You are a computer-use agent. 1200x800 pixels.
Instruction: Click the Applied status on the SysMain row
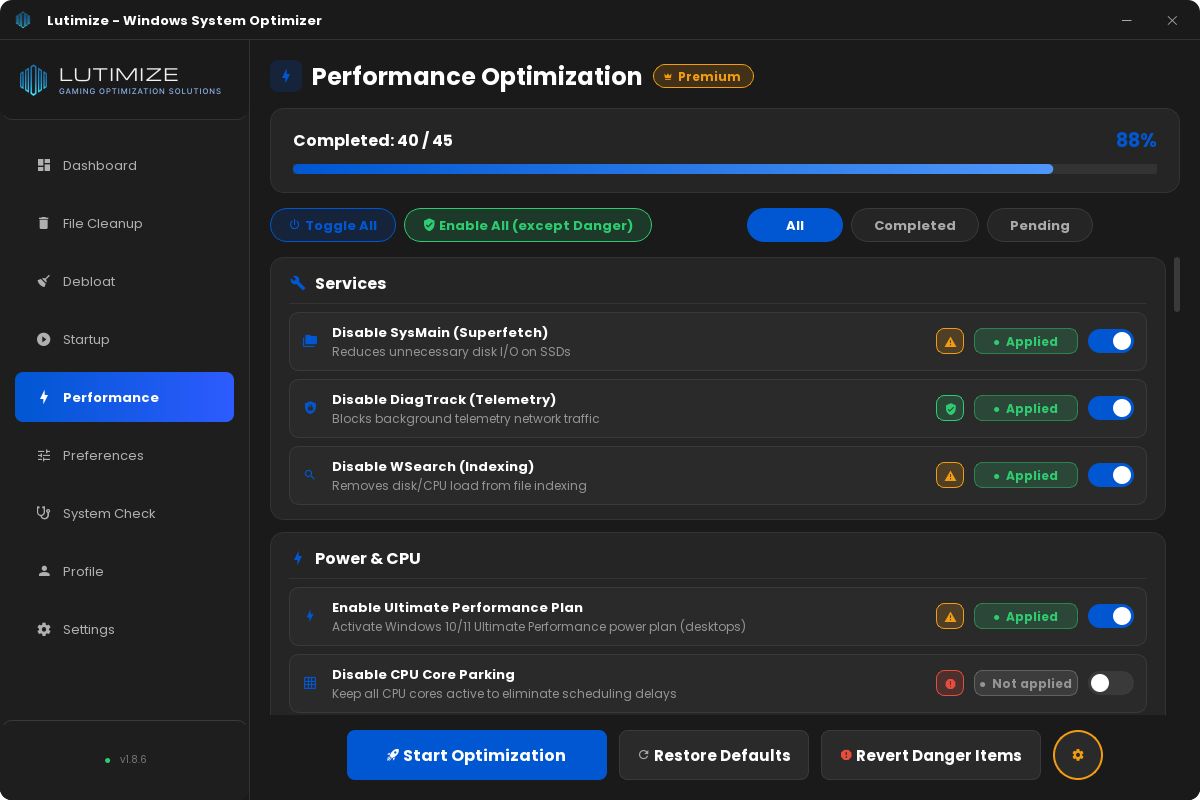pos(1026,341)
